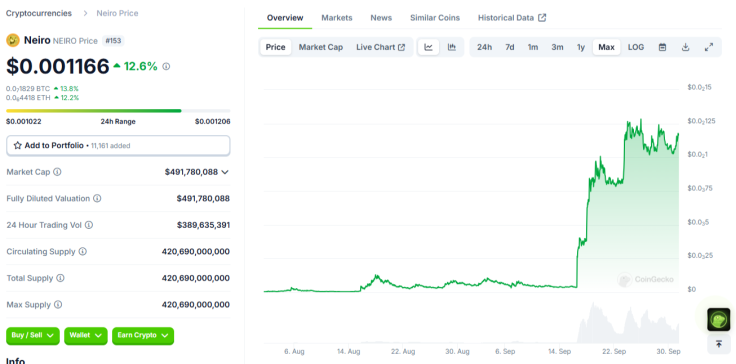
Task: Switch to line chart view icon
Action: tap(429, 47)
